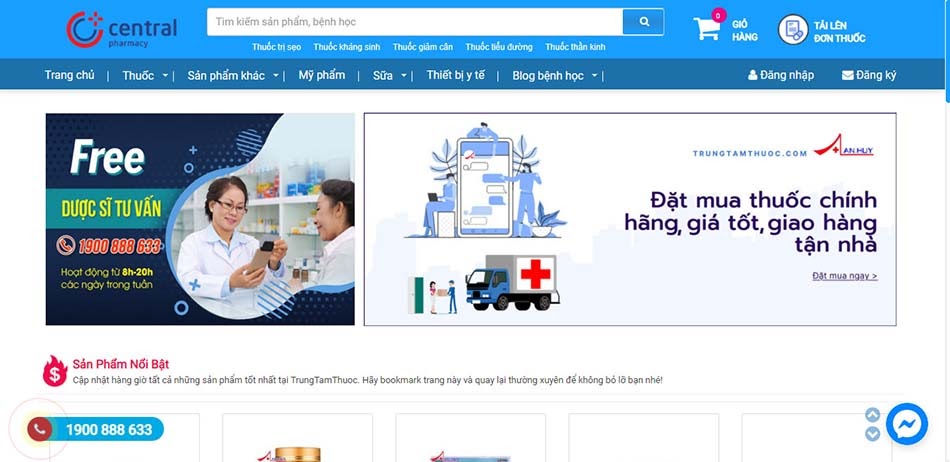Tap the red phone call icon
950x462 pixels.
coord(39,430)
